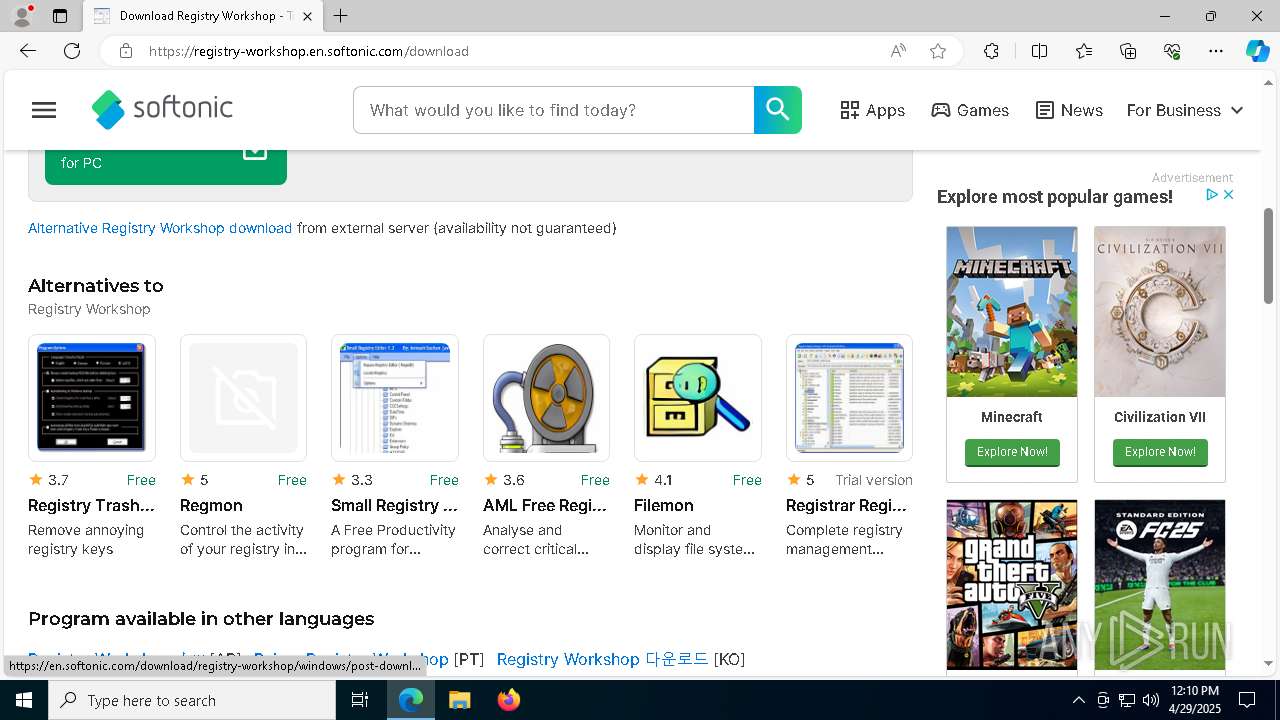The width and height of the screenshot is (1280, 720).
Task: Click the AdChoices triangle icon
Action: 1212,195
